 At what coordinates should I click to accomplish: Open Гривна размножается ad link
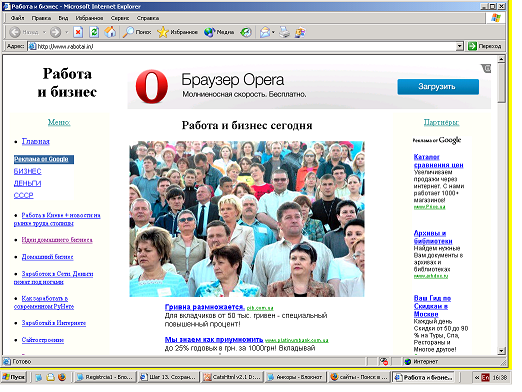tap(205, 307)
